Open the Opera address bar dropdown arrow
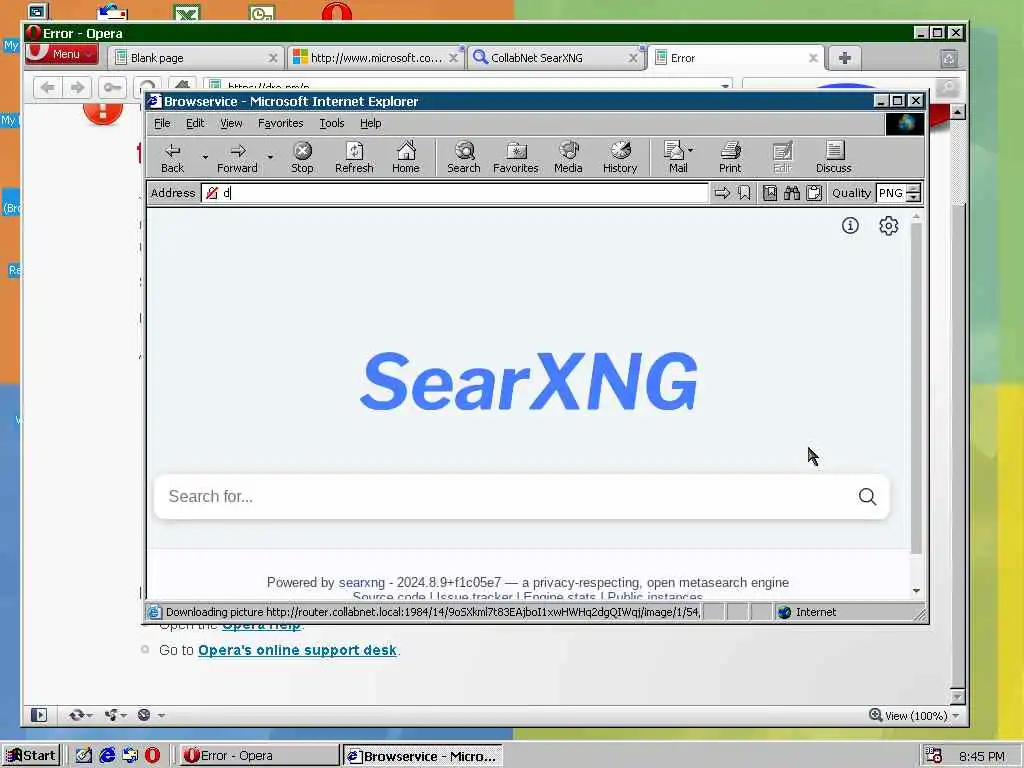Viewport: 1024px width, 768px height. click(x=725, y=86)
